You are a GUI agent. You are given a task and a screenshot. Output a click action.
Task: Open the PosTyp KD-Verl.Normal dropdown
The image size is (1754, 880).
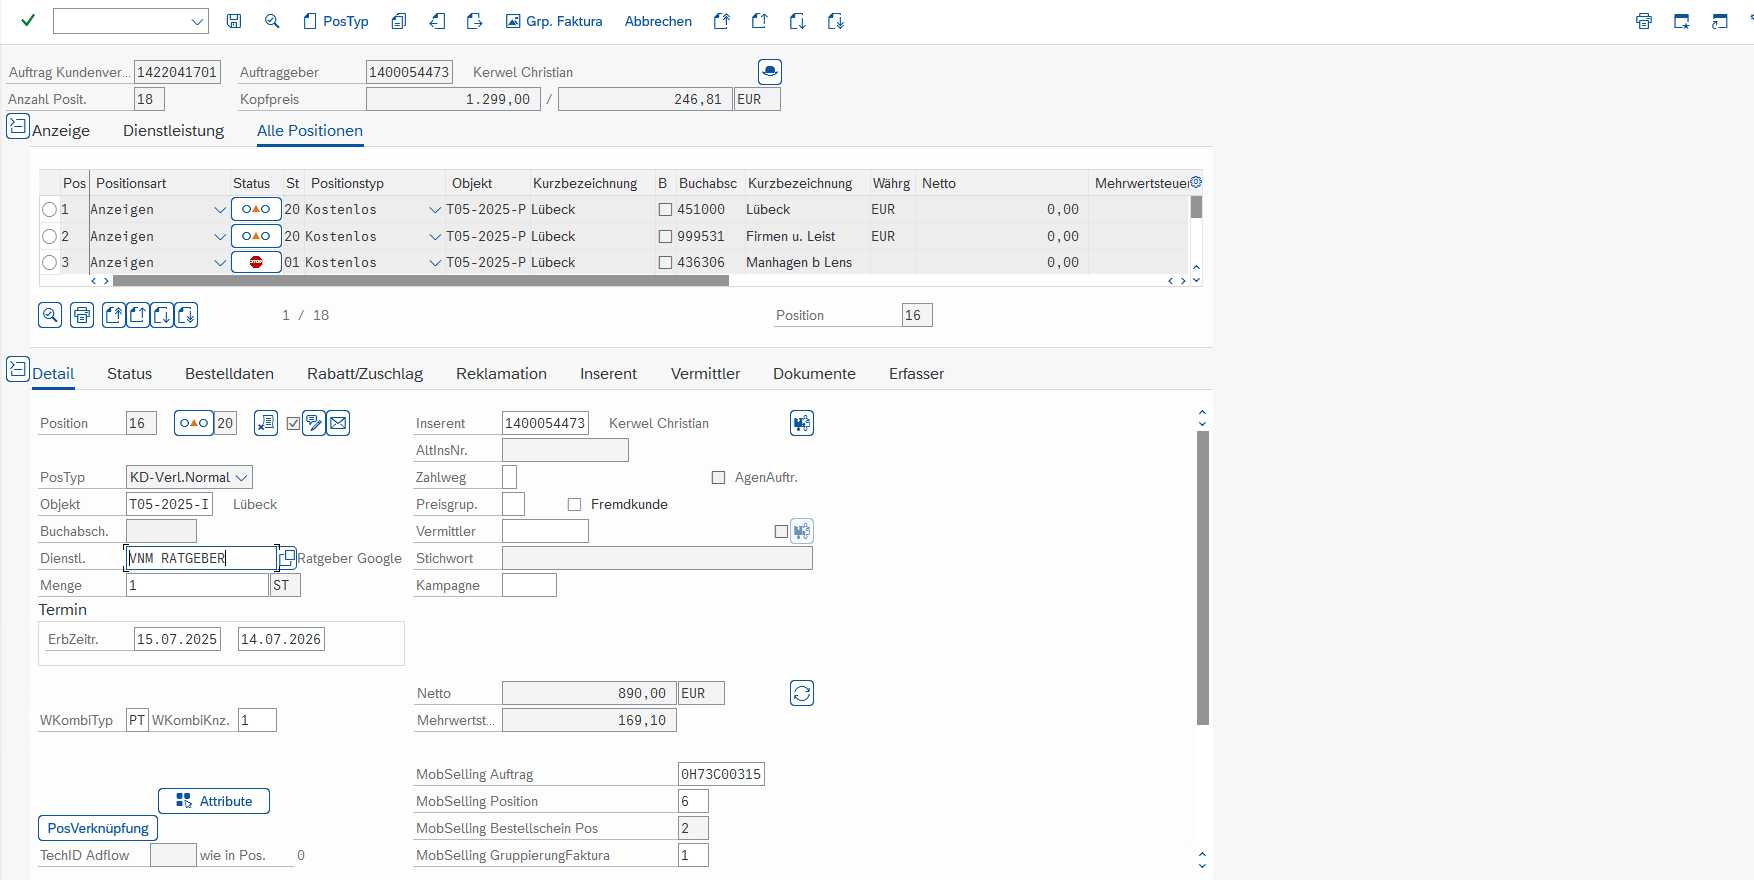189,477
